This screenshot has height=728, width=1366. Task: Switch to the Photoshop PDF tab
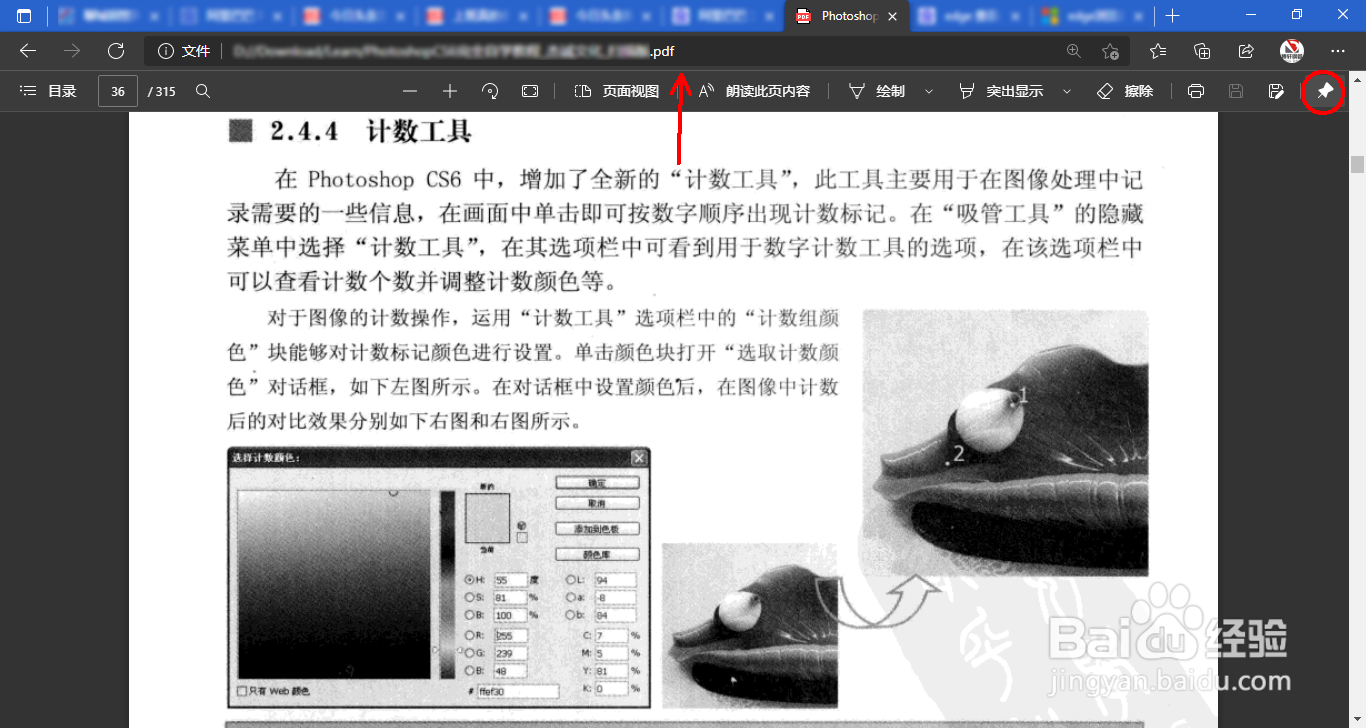point(848,16)
